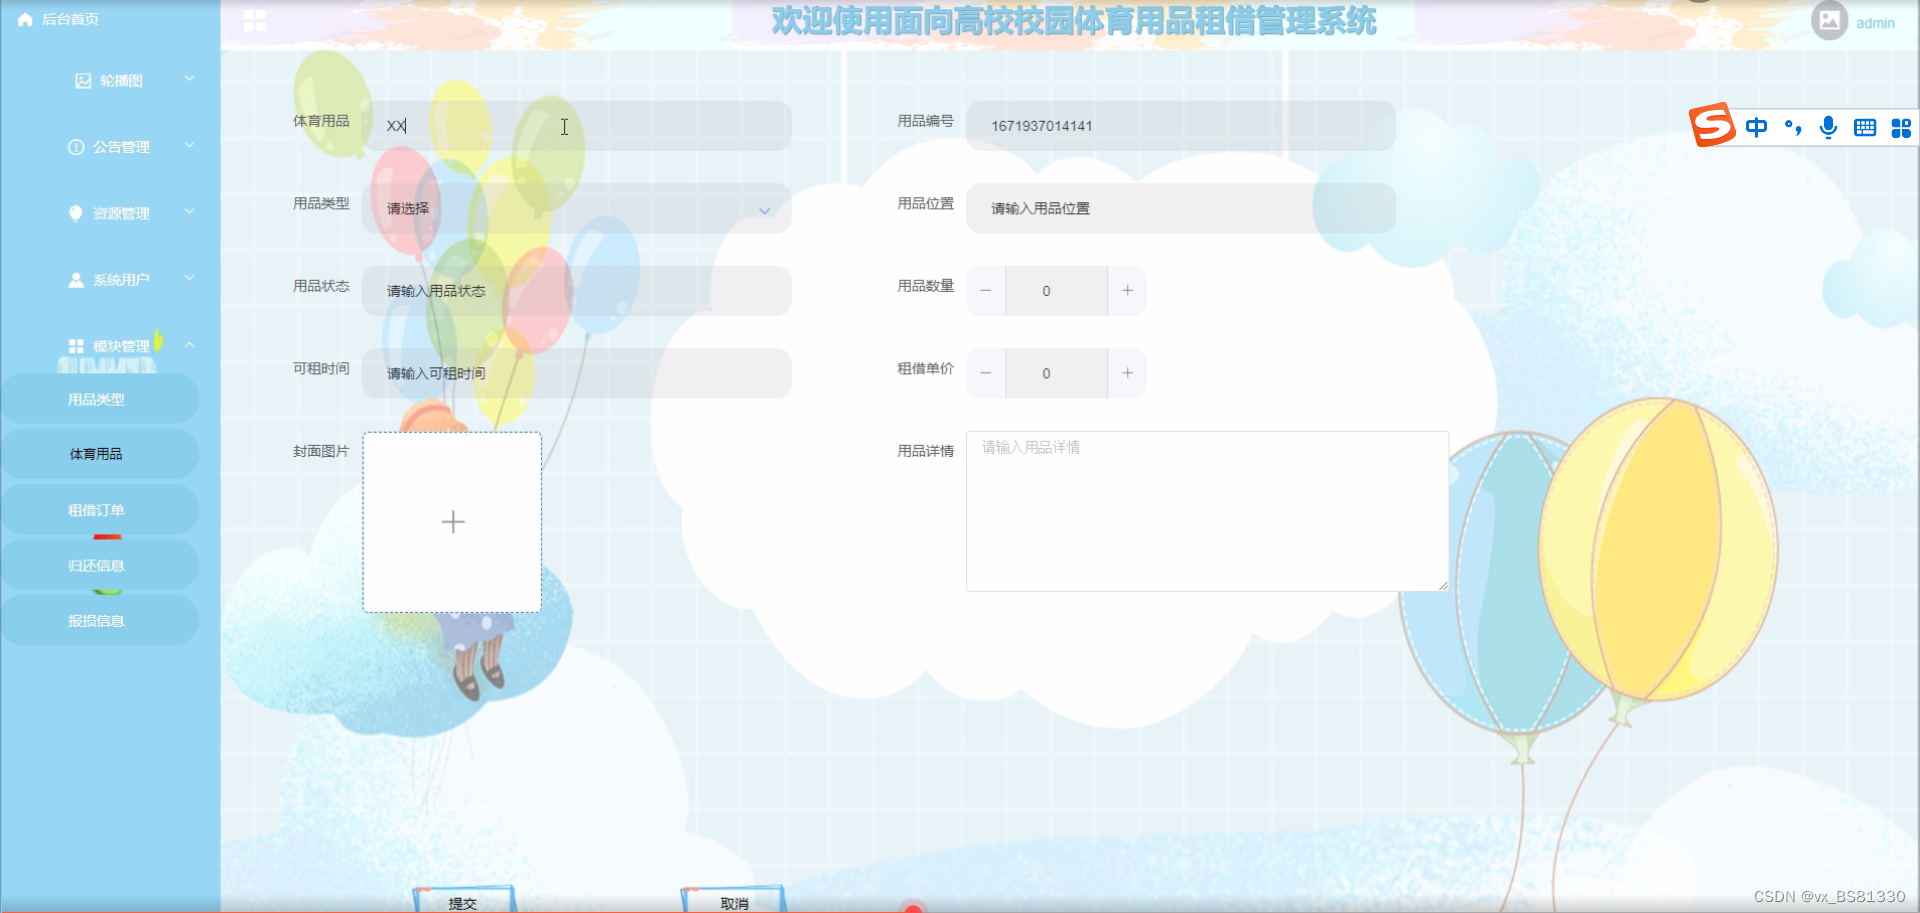Increase the 用品数量 value

(1127, 291)
